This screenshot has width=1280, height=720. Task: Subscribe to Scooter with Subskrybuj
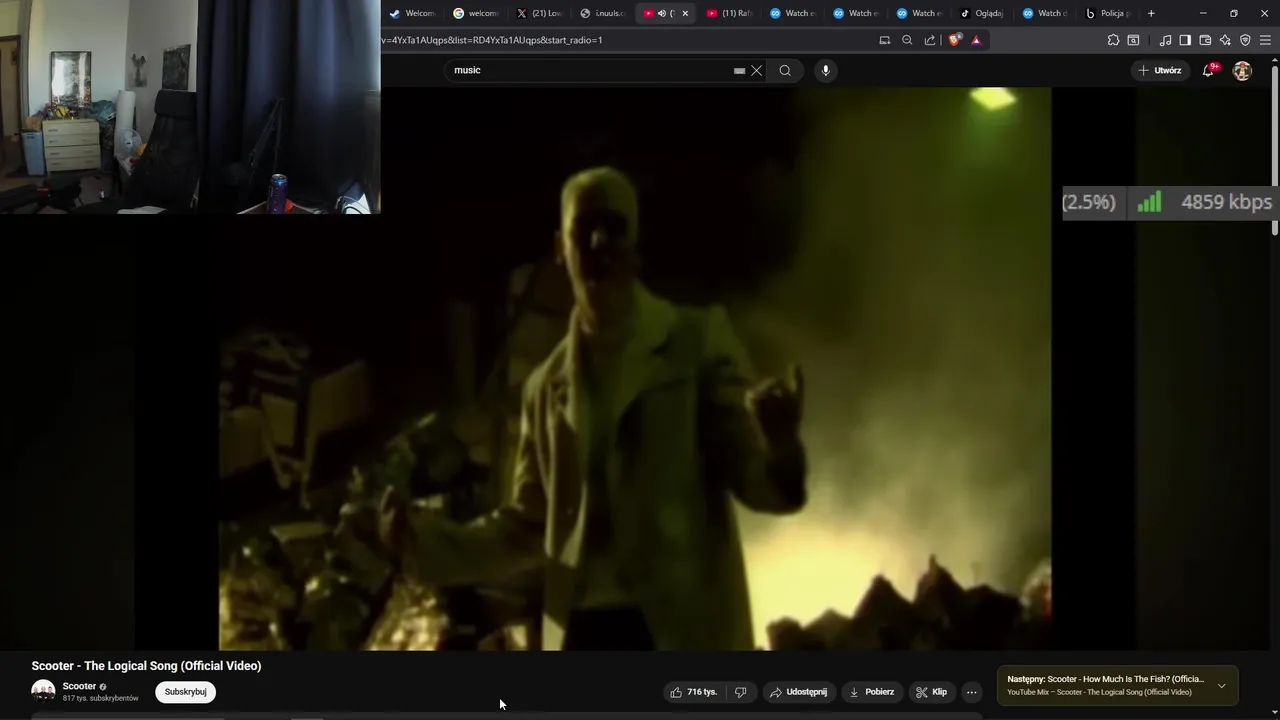pyautogui.click(x=185, y=692)
